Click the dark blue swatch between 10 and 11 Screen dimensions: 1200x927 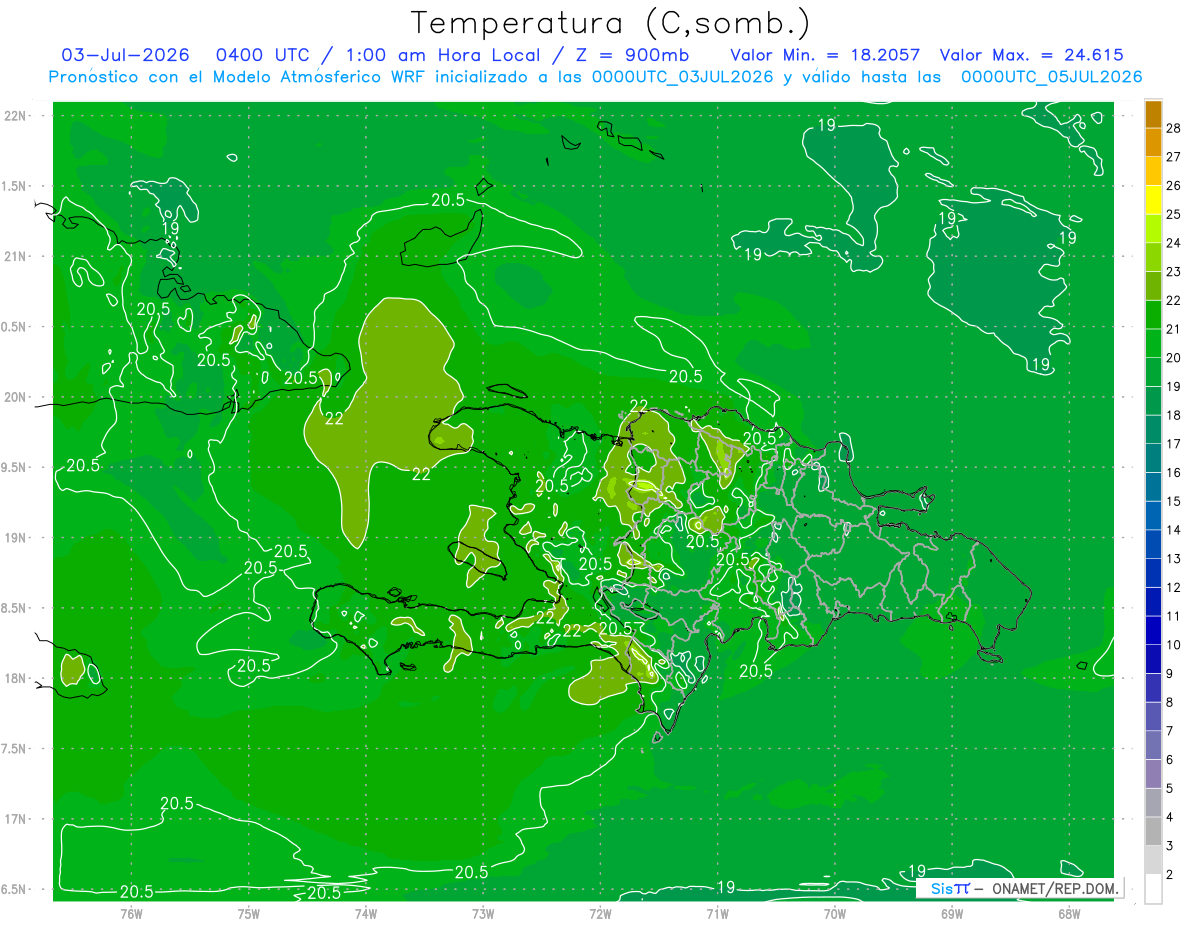[x=1153, y=631]
